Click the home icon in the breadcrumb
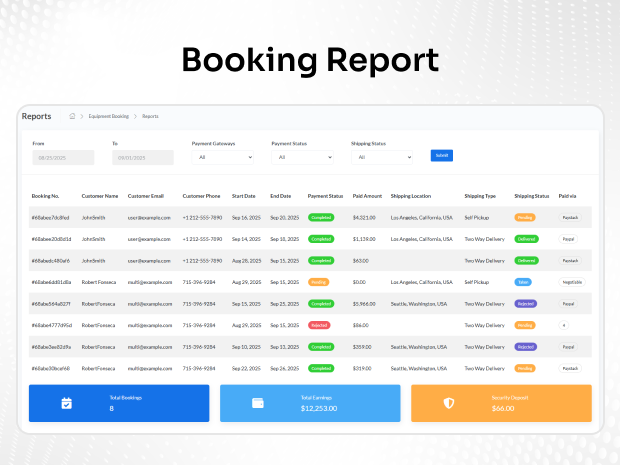Viewport: 620px width, 465px height. pos(72,116)
